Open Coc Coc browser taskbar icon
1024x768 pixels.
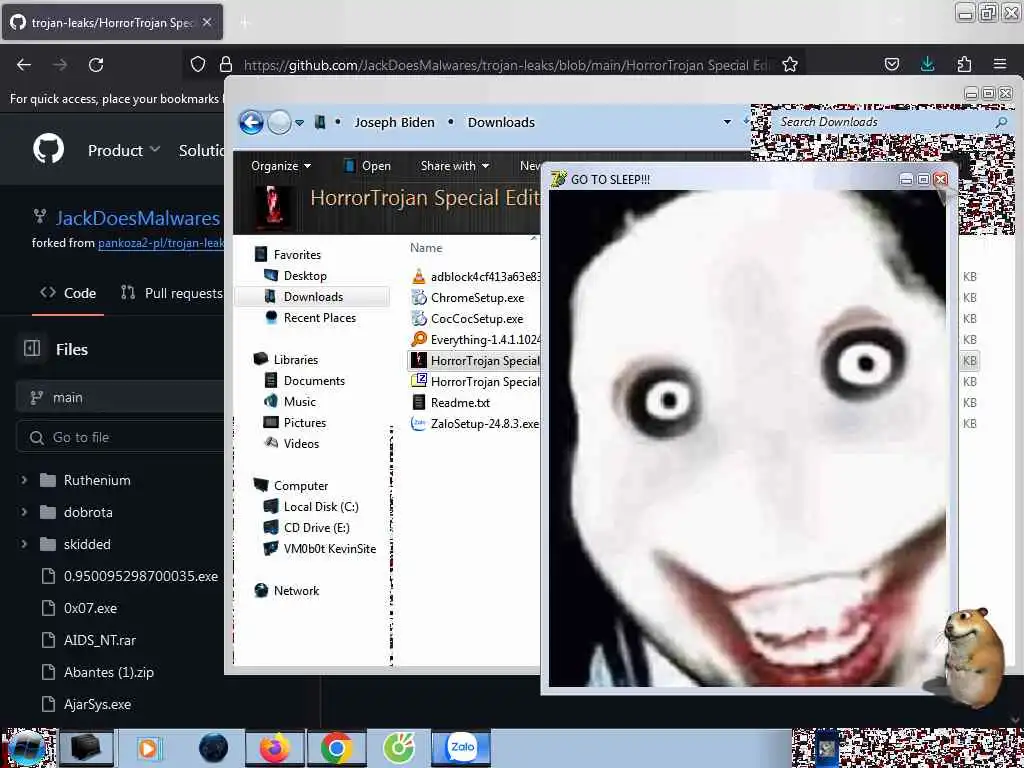(x=399, y=748)
